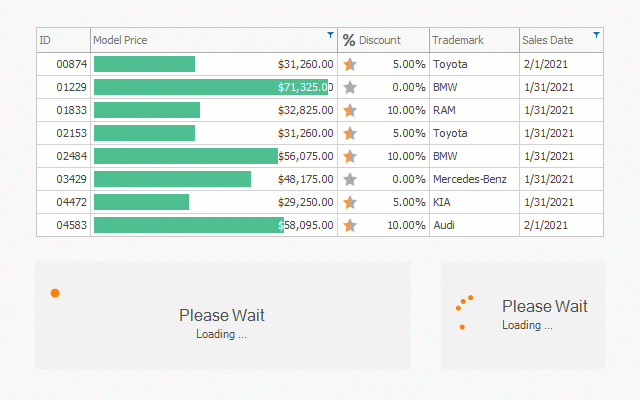Click the star icon in row 00874
The height and width of the screenshot is (400, 640).
pyautogui.click(x=350, y=64)
